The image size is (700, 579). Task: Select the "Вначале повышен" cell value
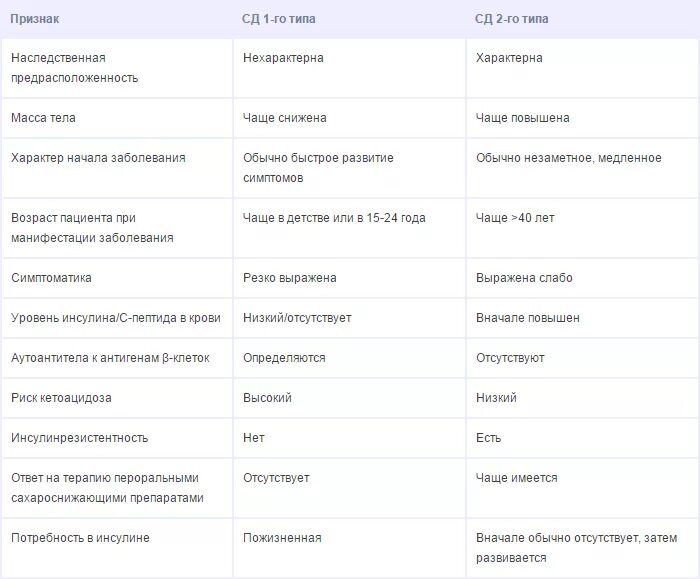pos(528,318)
